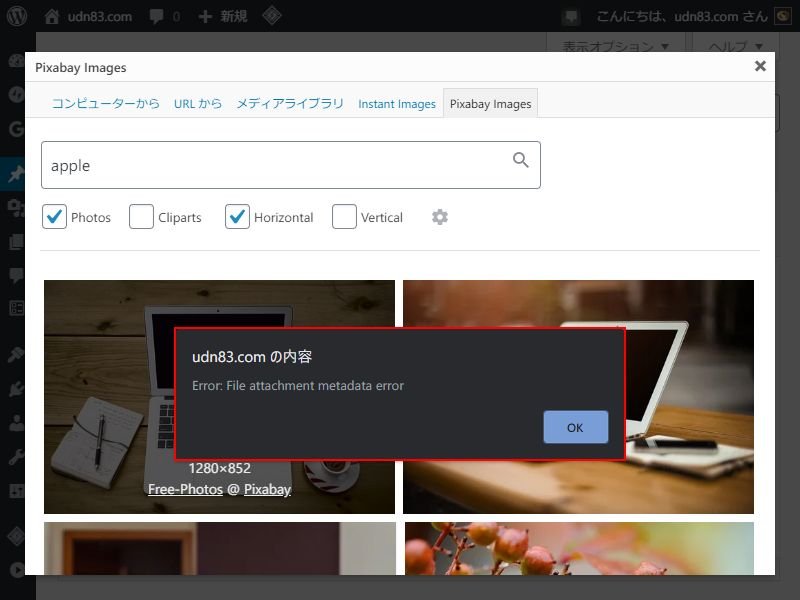Expand the 表示オプション dropdown
Screen dimensions: 800x600
pos(615,46)
